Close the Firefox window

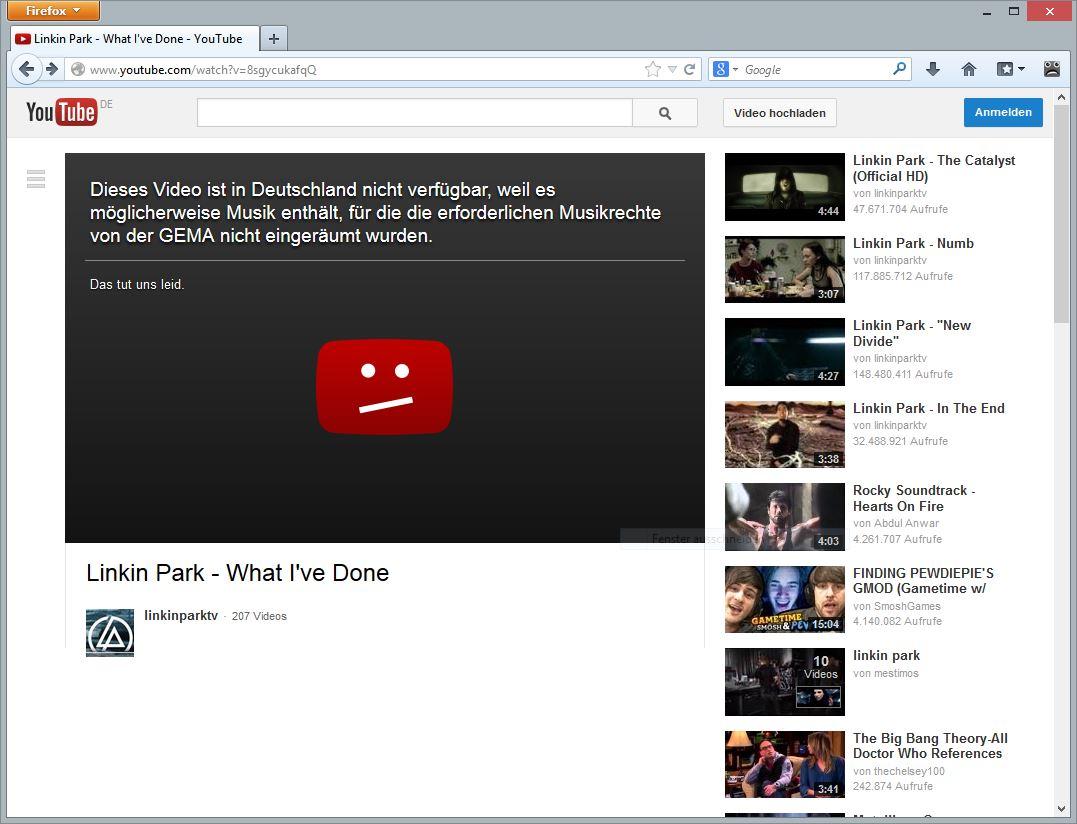(x=1050, y=11)
